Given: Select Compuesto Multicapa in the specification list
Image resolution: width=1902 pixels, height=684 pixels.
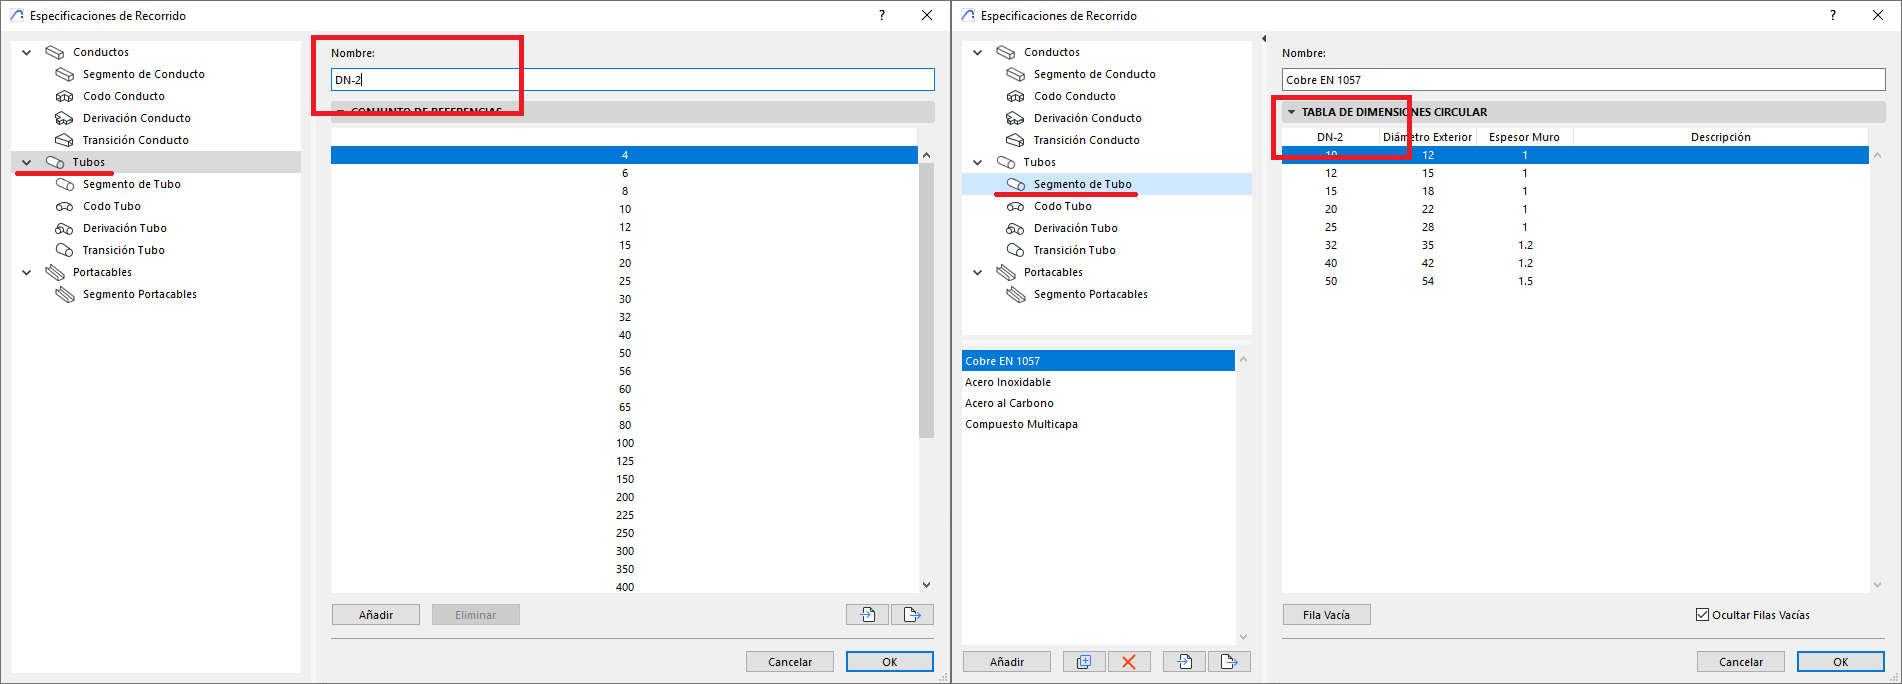Looking at the screenshot, I should [x=1021, y=424].
